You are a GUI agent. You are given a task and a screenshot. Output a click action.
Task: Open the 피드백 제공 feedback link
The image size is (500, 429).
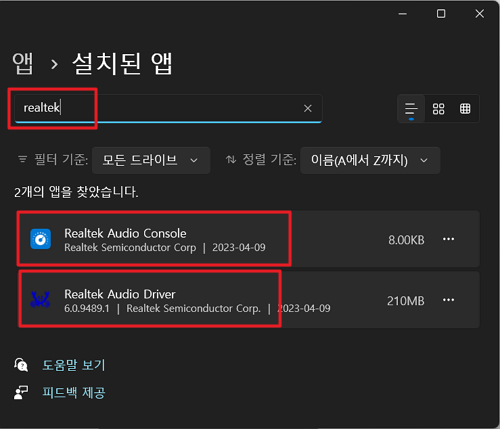74,393
